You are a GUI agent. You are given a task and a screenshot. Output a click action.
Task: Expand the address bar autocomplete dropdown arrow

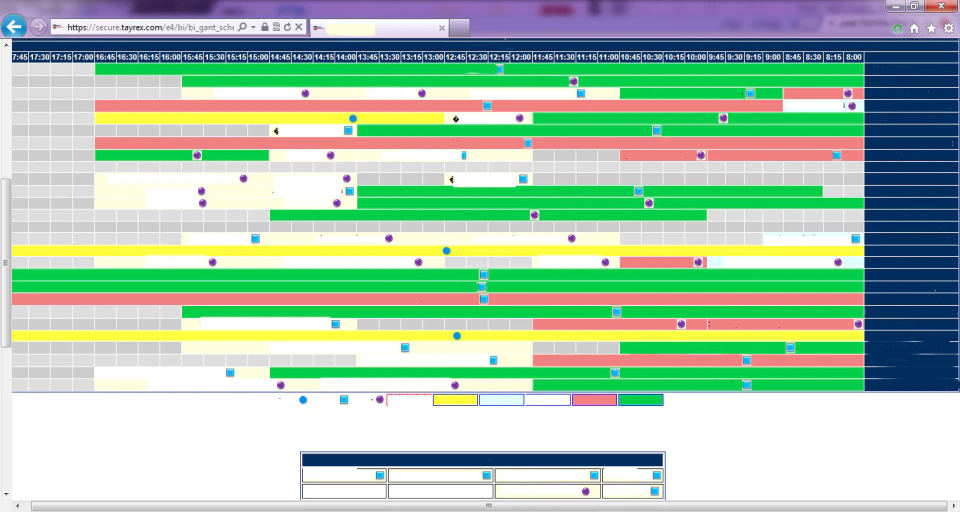253,27
